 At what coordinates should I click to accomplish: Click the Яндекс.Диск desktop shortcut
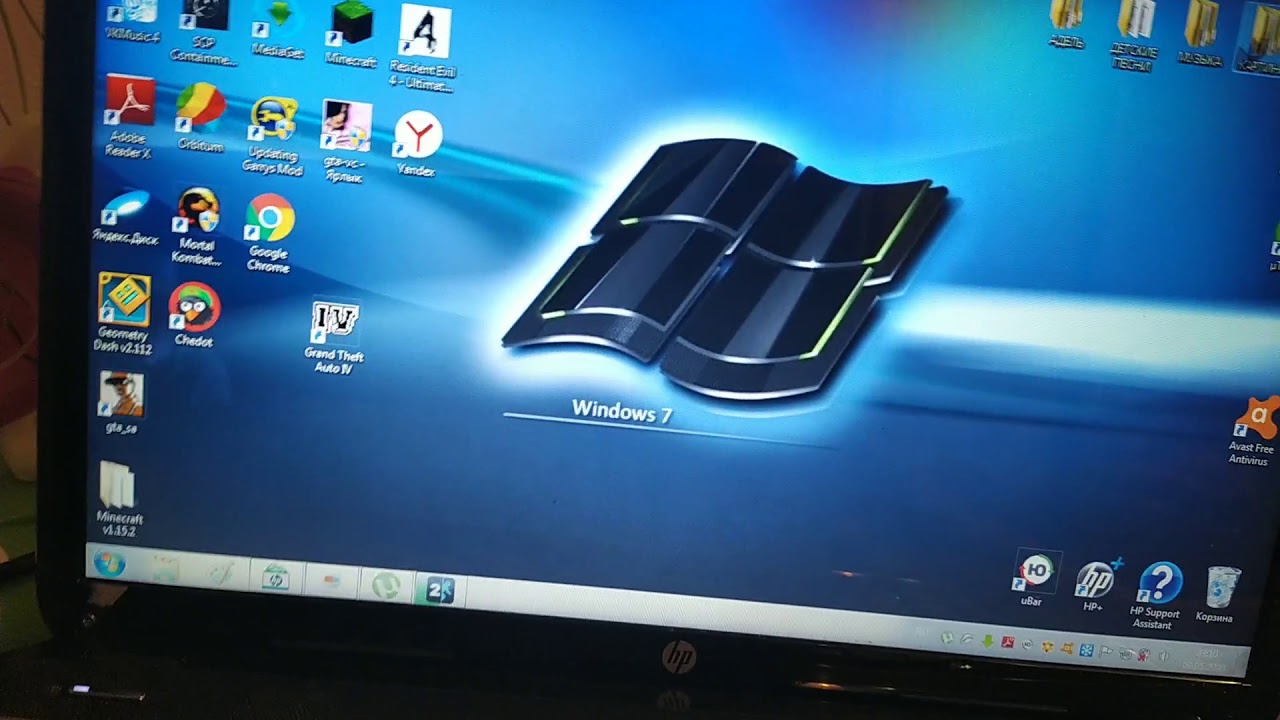pyautogui.click(x=125, y=216)
